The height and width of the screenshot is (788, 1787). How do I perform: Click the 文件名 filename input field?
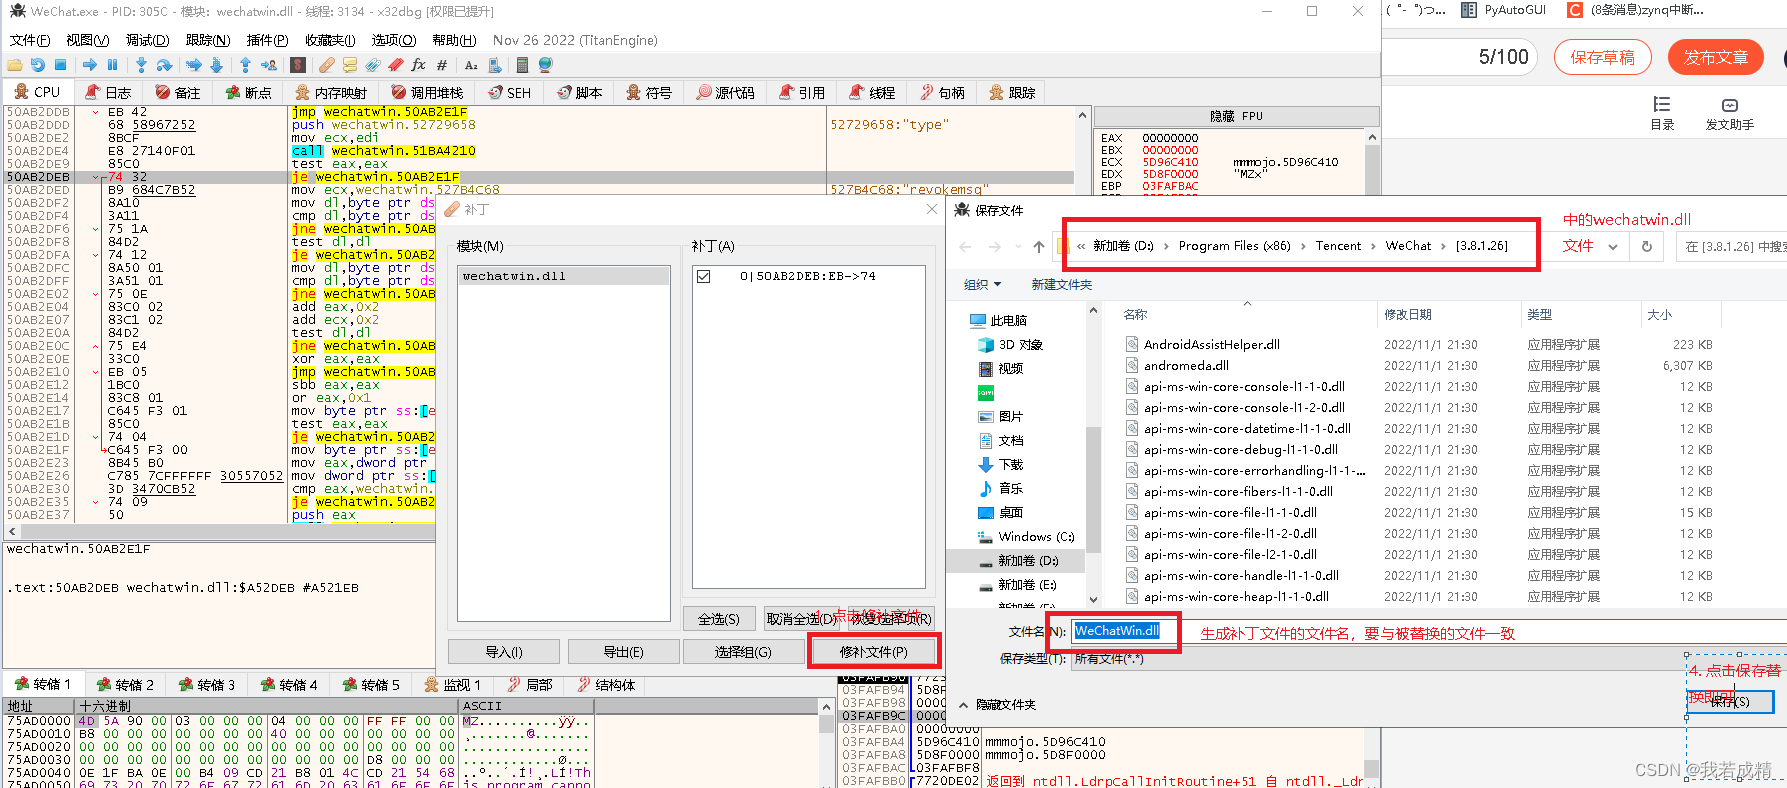[x=1428, y=631]
